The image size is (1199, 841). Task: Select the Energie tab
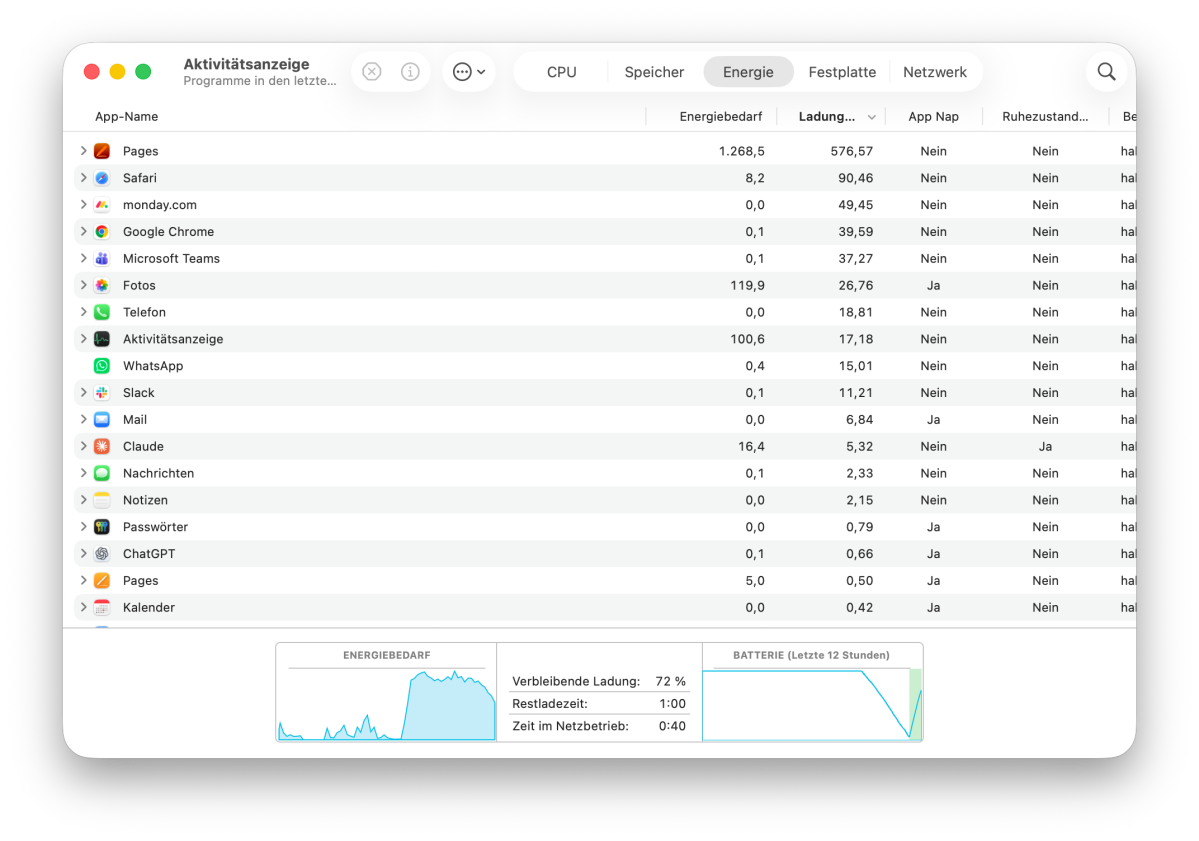748,72
